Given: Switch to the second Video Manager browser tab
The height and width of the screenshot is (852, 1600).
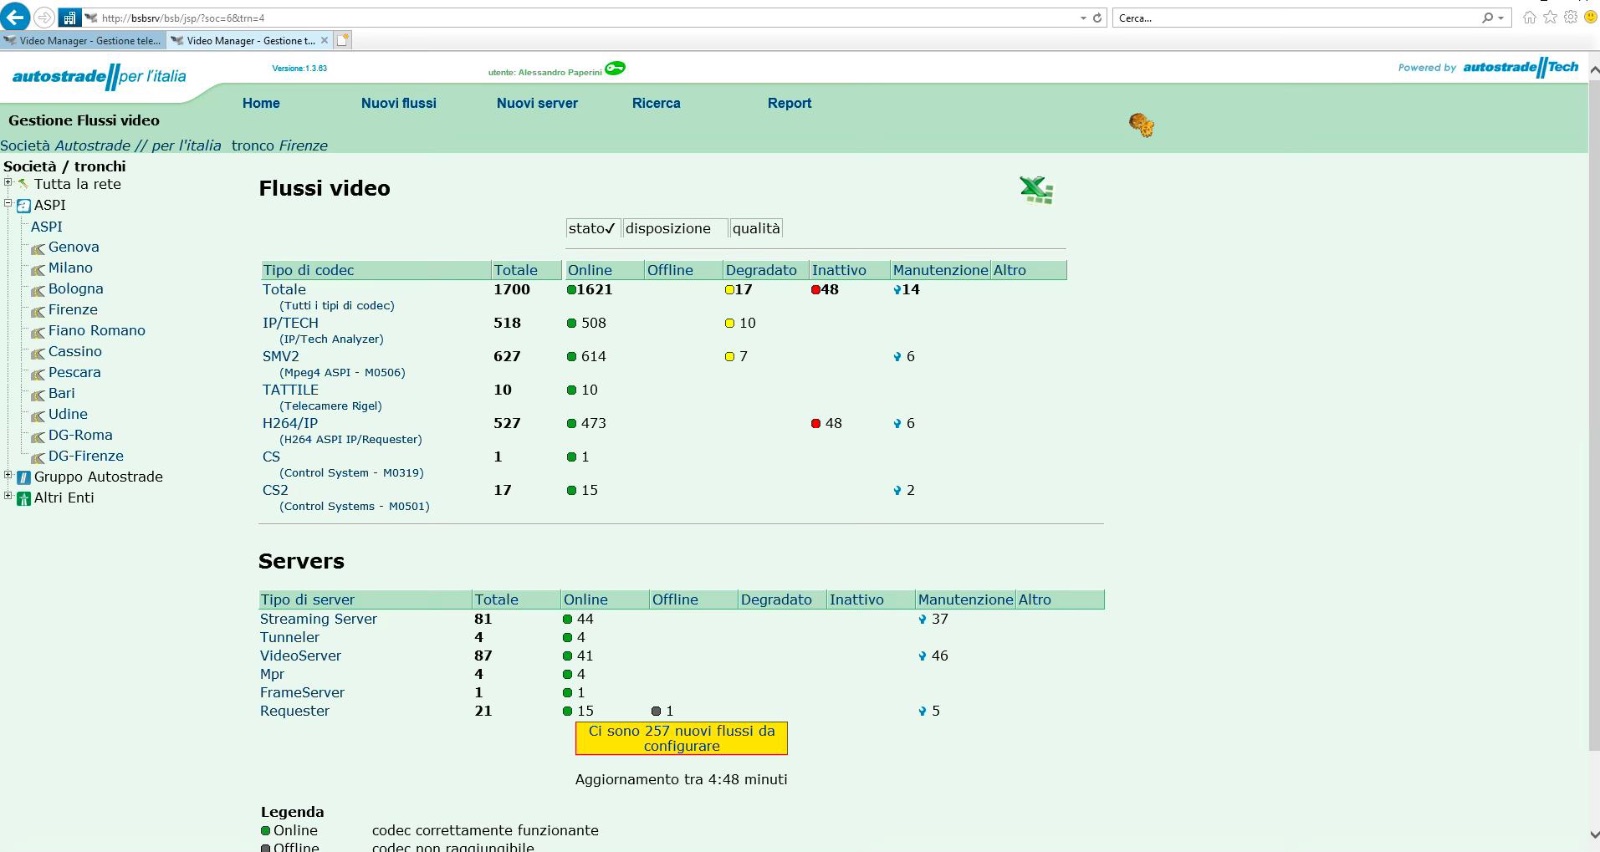Looking at the screenshot, I should tap(248, 41).
